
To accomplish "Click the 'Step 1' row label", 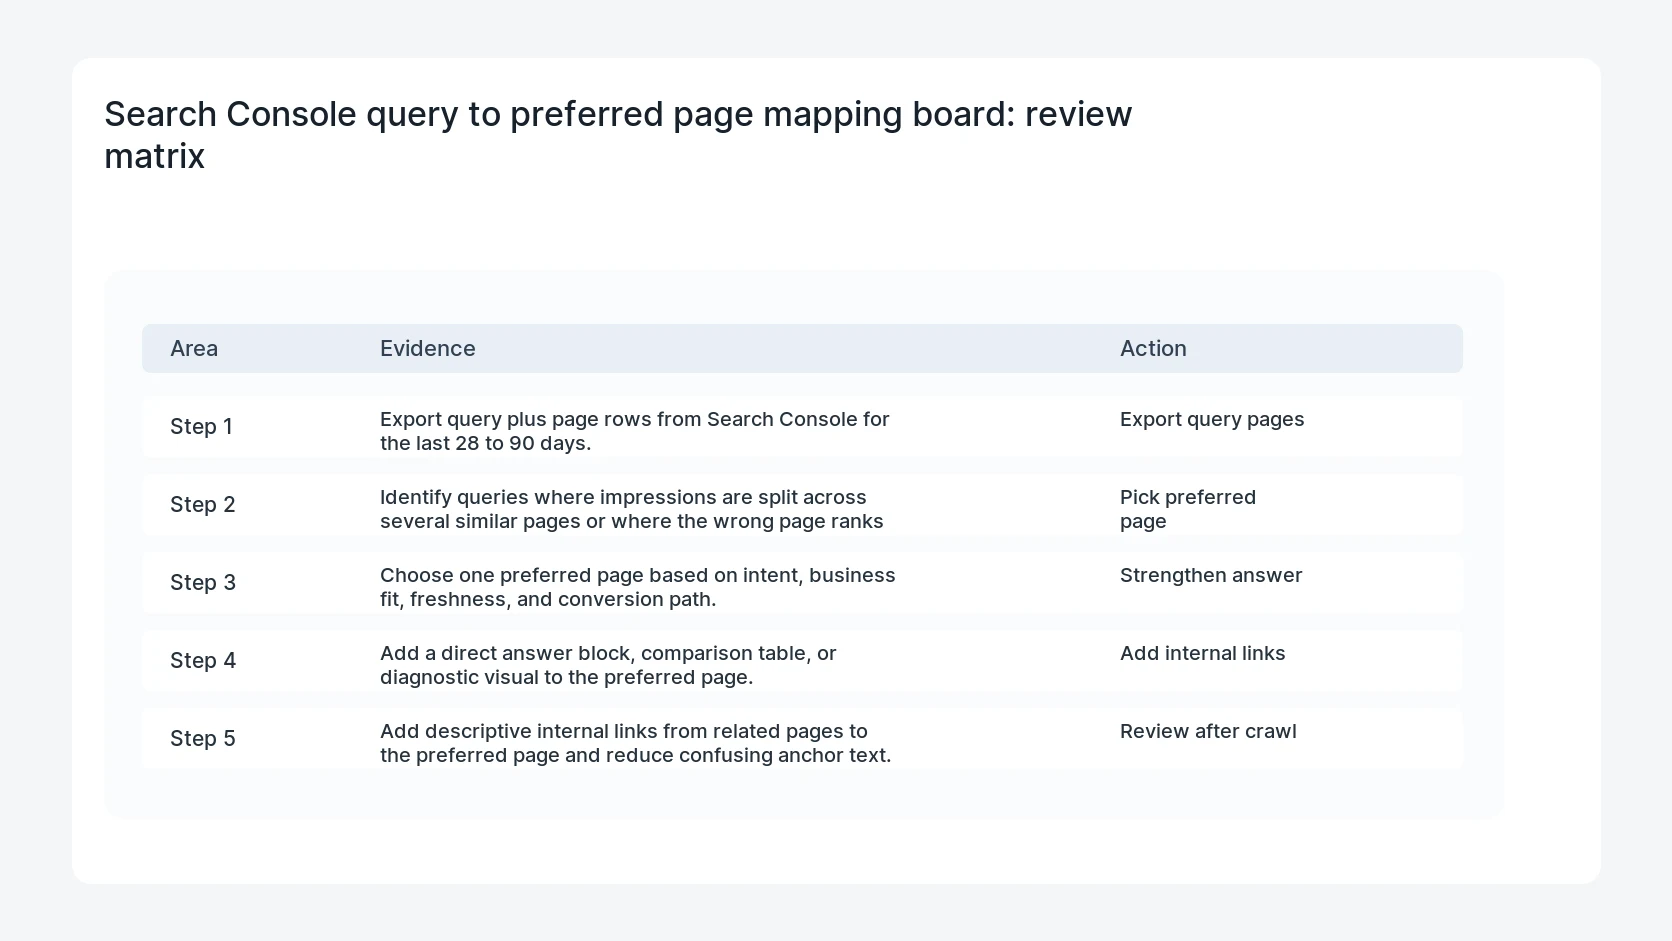I will pyautogui.click(x=201, y=426).
